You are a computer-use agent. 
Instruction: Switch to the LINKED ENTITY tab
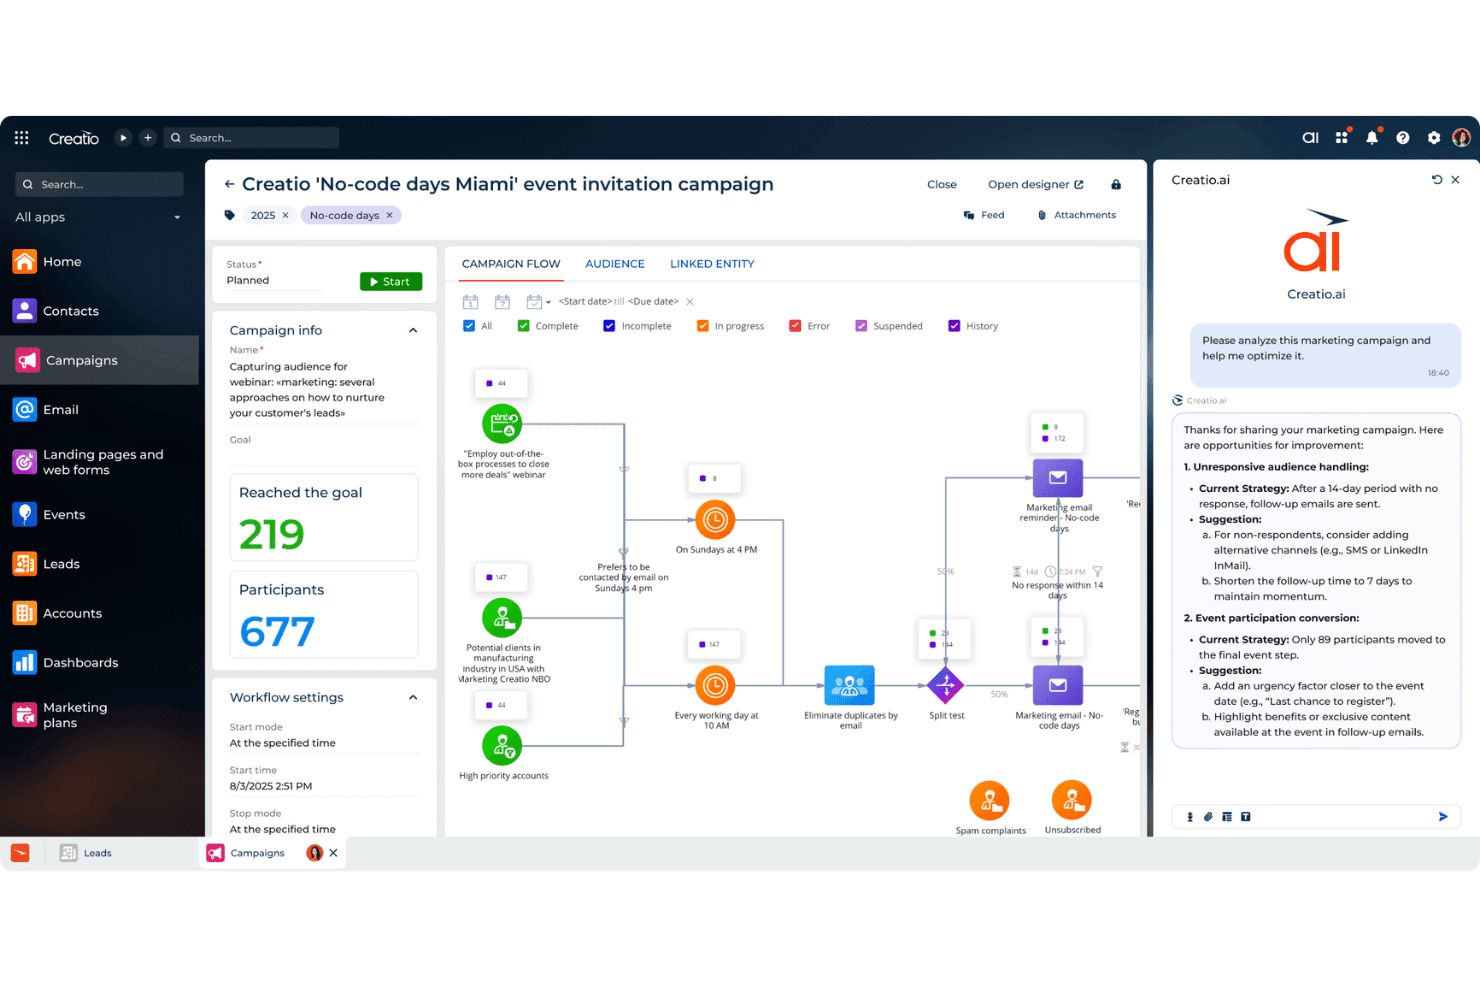click(x=712, y=264)
